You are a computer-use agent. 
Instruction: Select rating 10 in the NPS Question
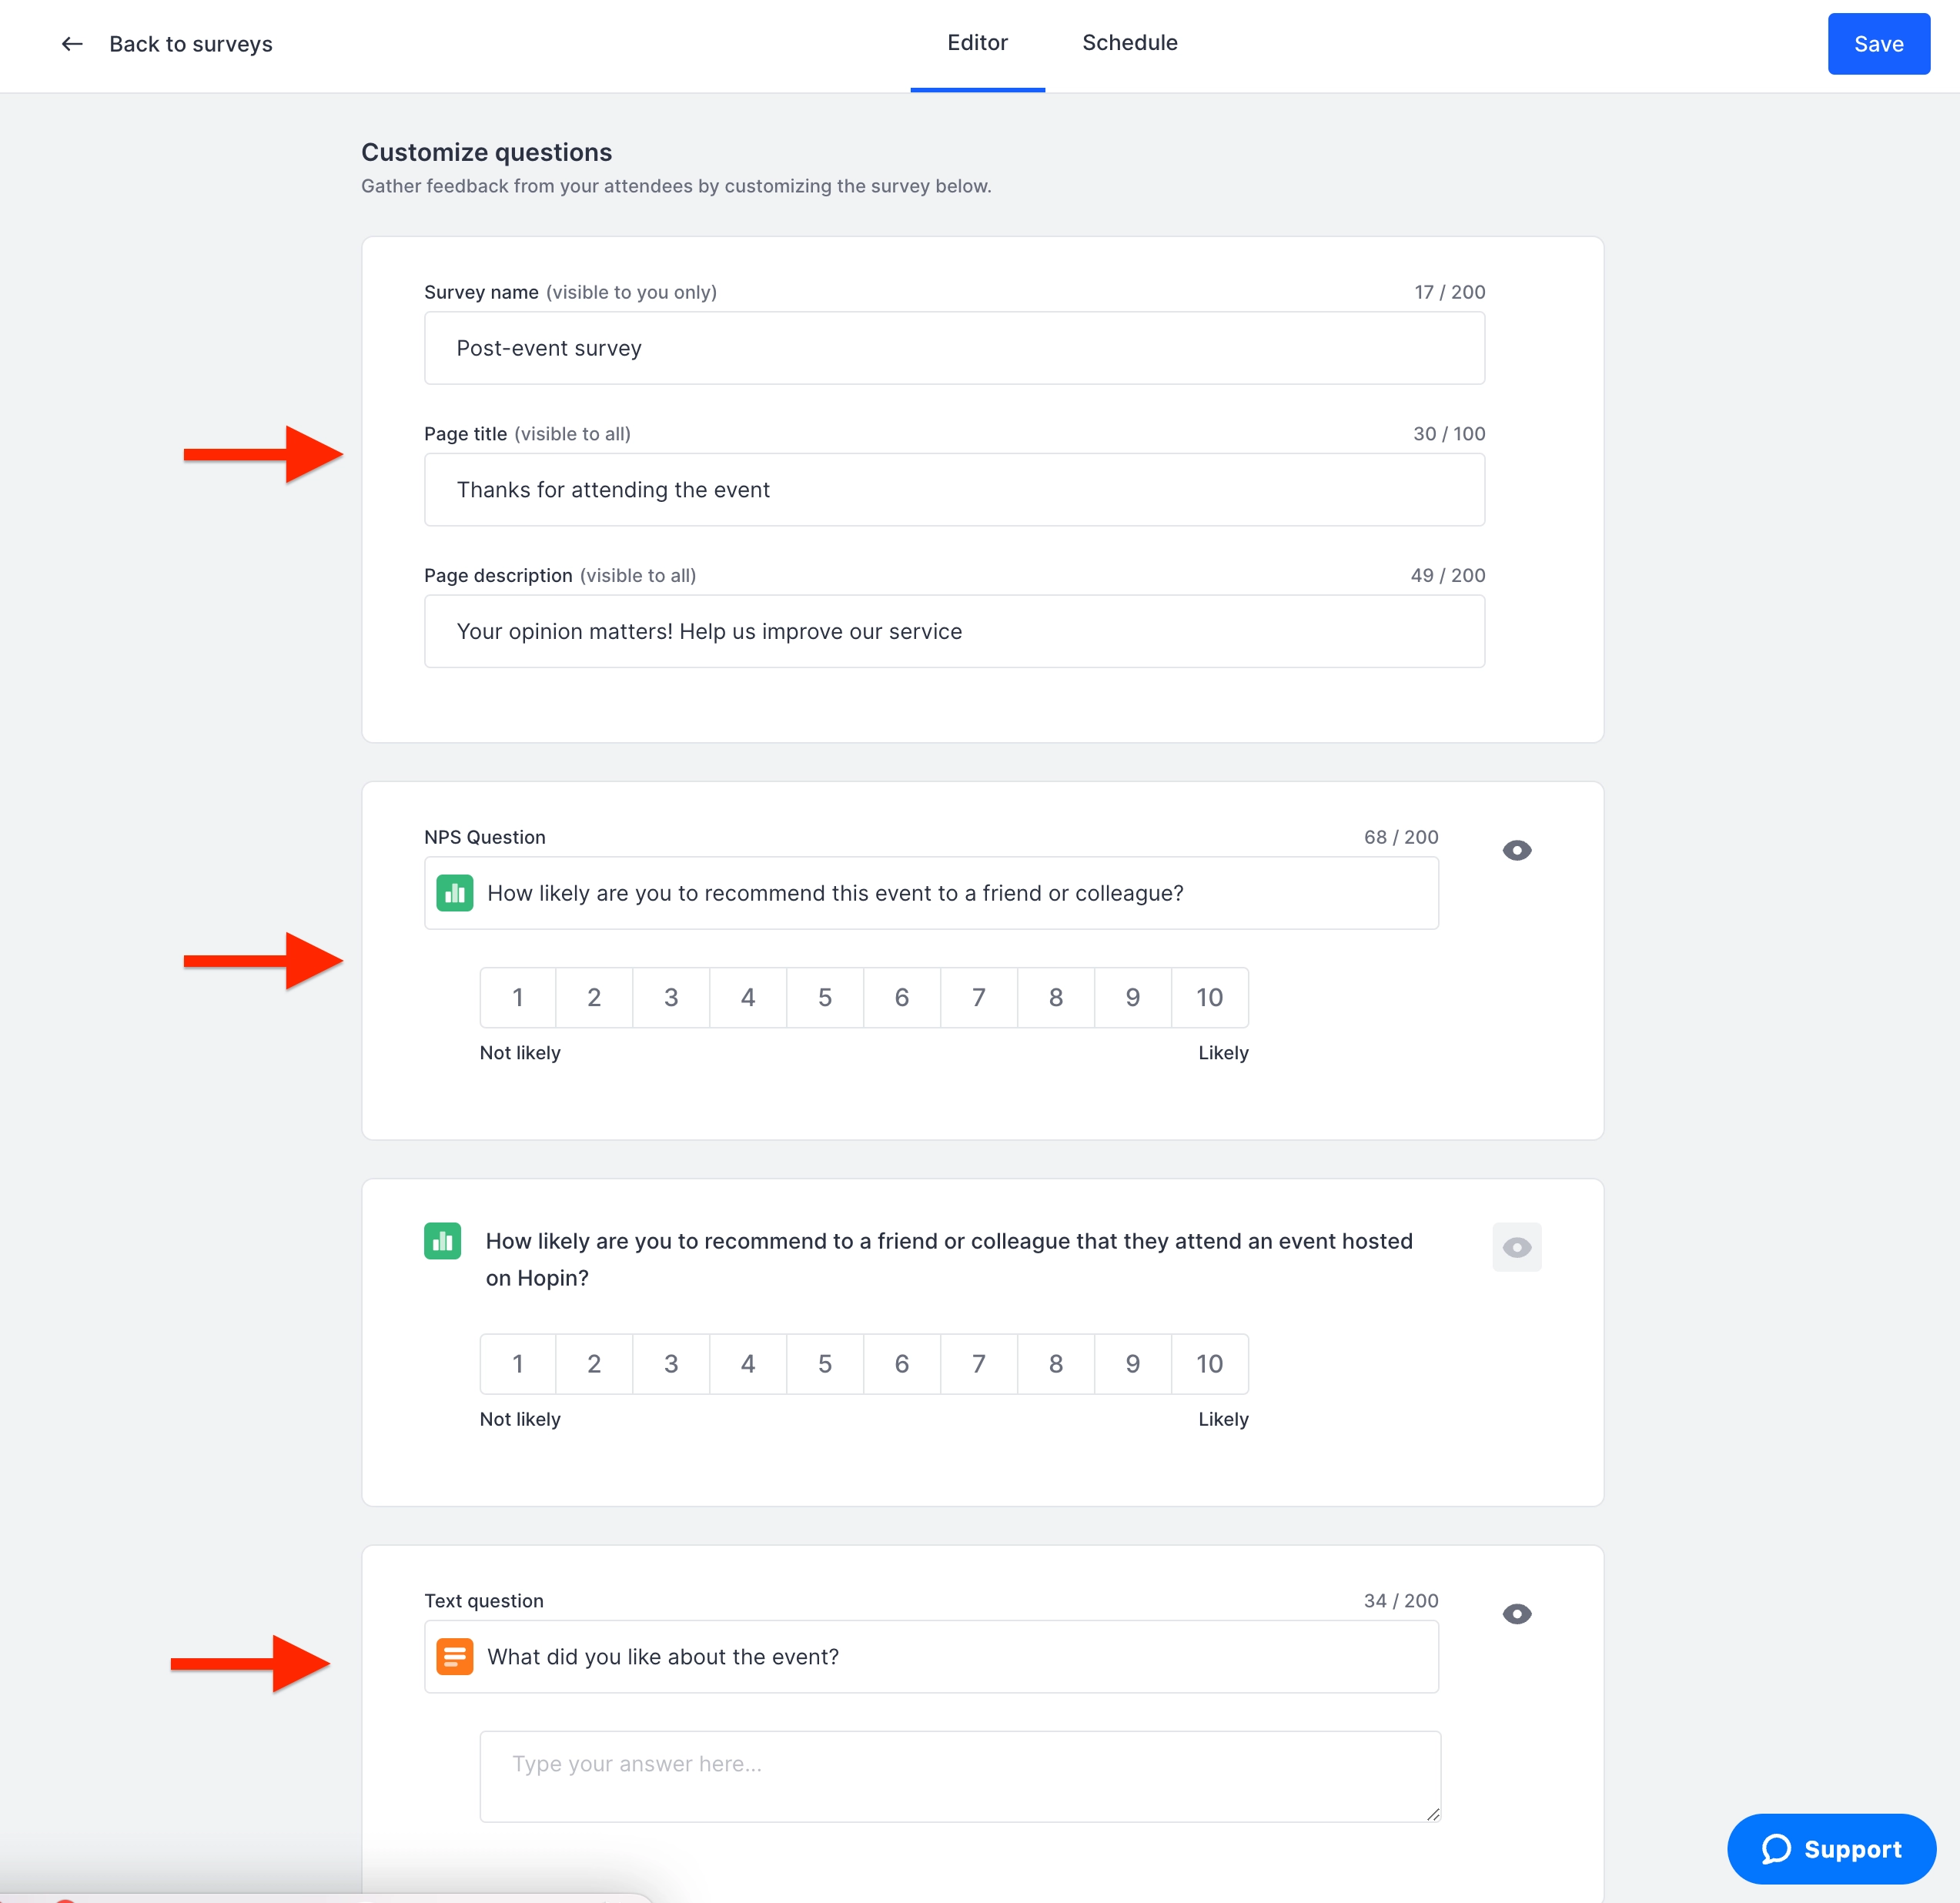coord(1210,997)
